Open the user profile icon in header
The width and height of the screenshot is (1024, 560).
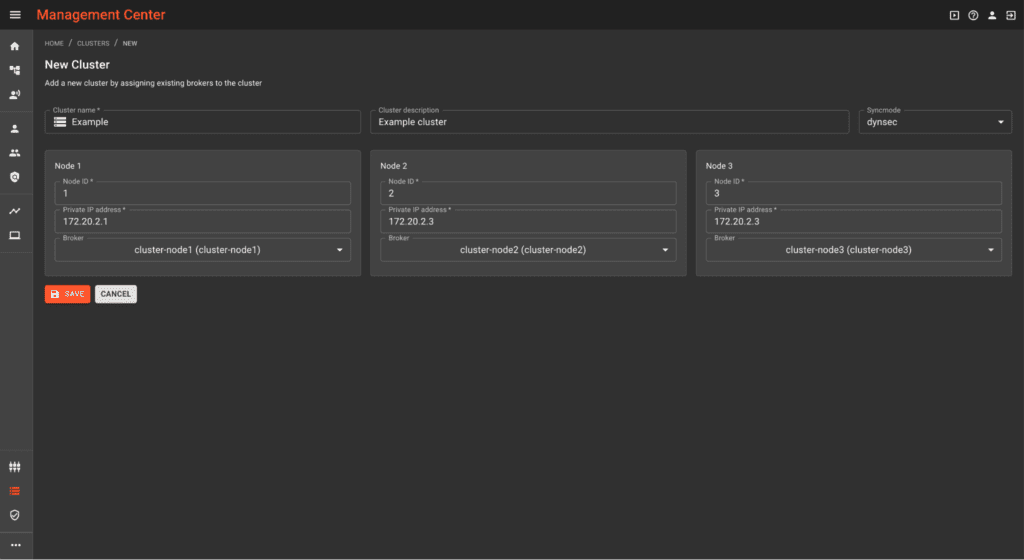(x=992, y=15)
